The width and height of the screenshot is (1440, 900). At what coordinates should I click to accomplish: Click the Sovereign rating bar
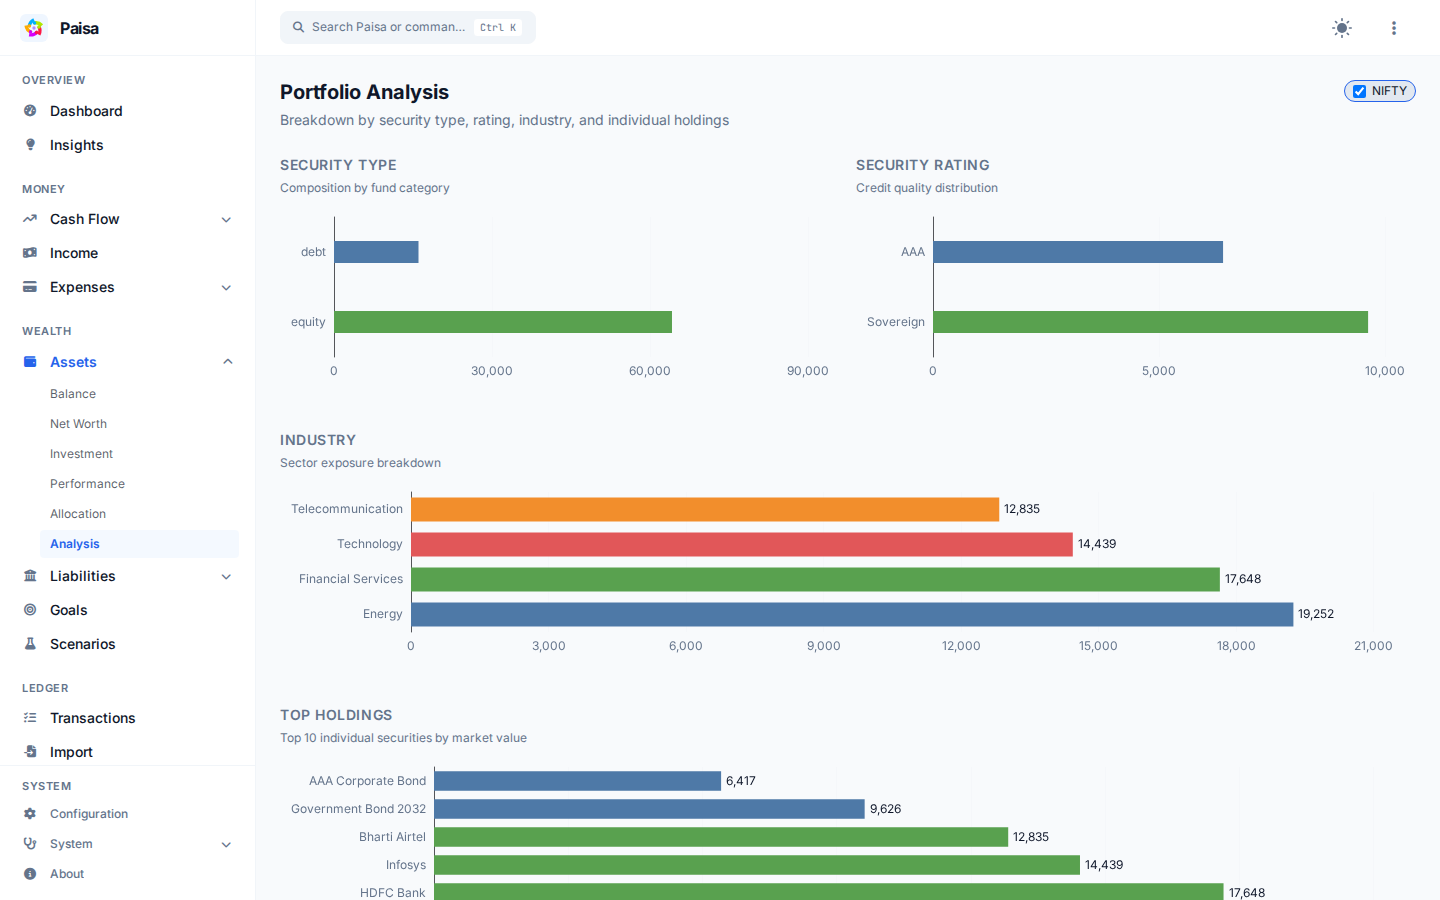1151,322
